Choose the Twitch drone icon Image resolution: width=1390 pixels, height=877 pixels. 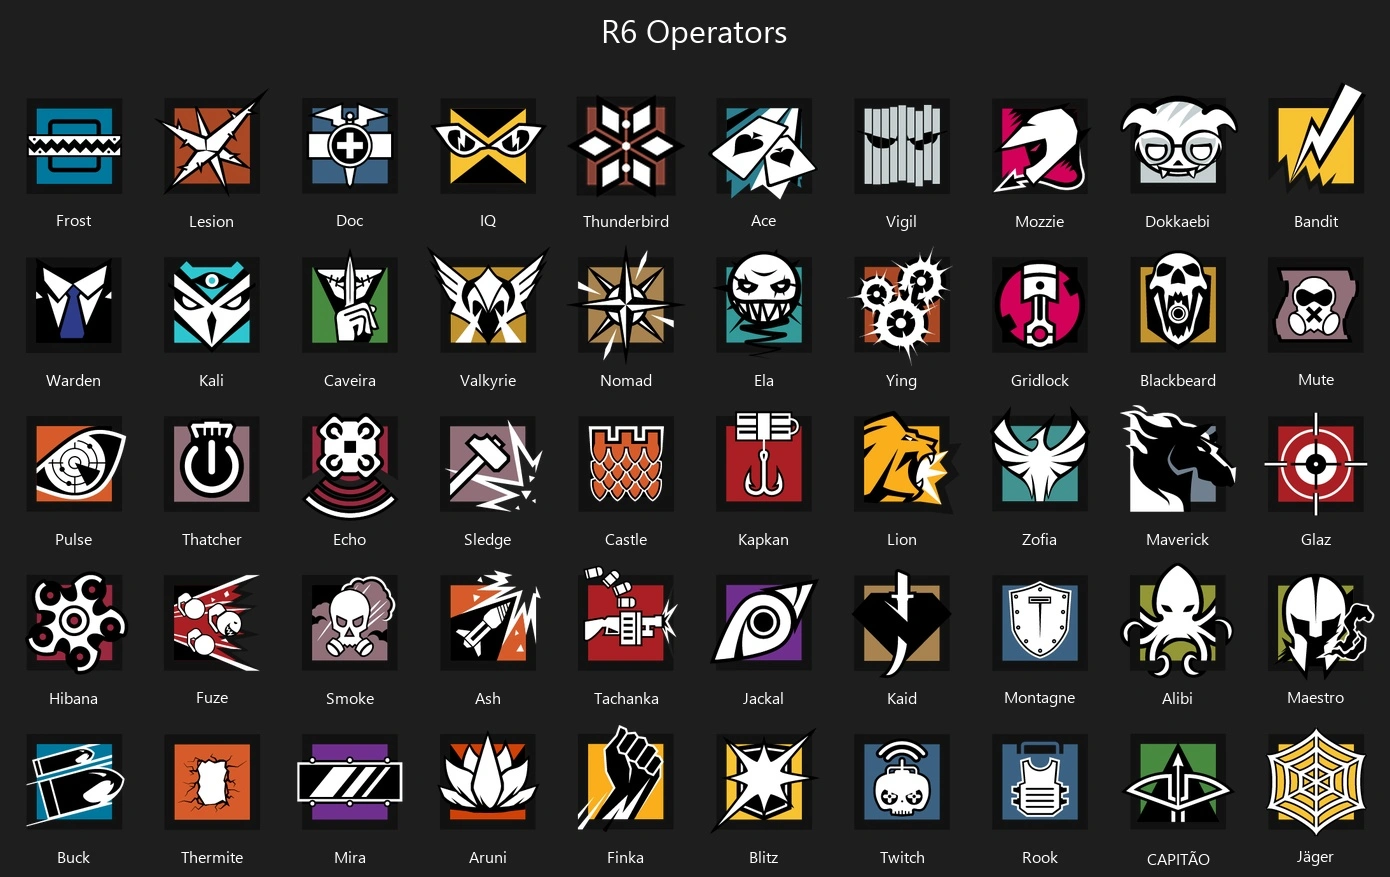click(902, 782)
